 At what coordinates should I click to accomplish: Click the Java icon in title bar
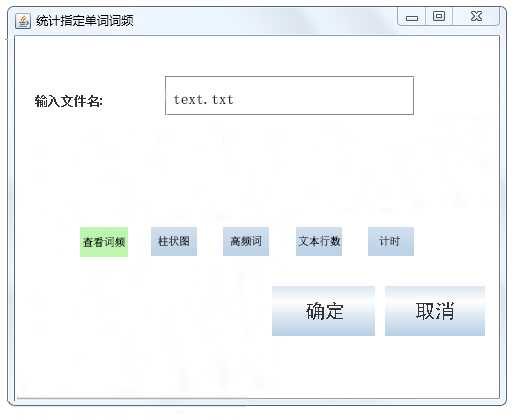point(23,21)
